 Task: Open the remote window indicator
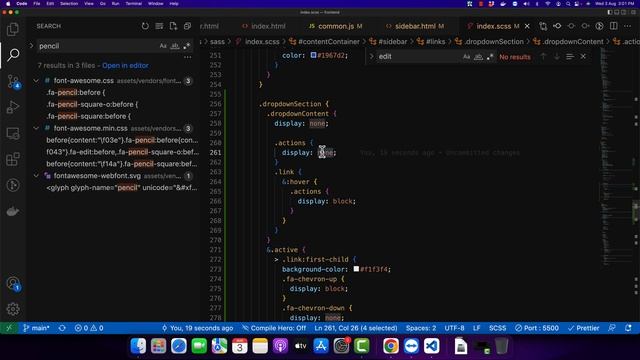tap(9, 328)
